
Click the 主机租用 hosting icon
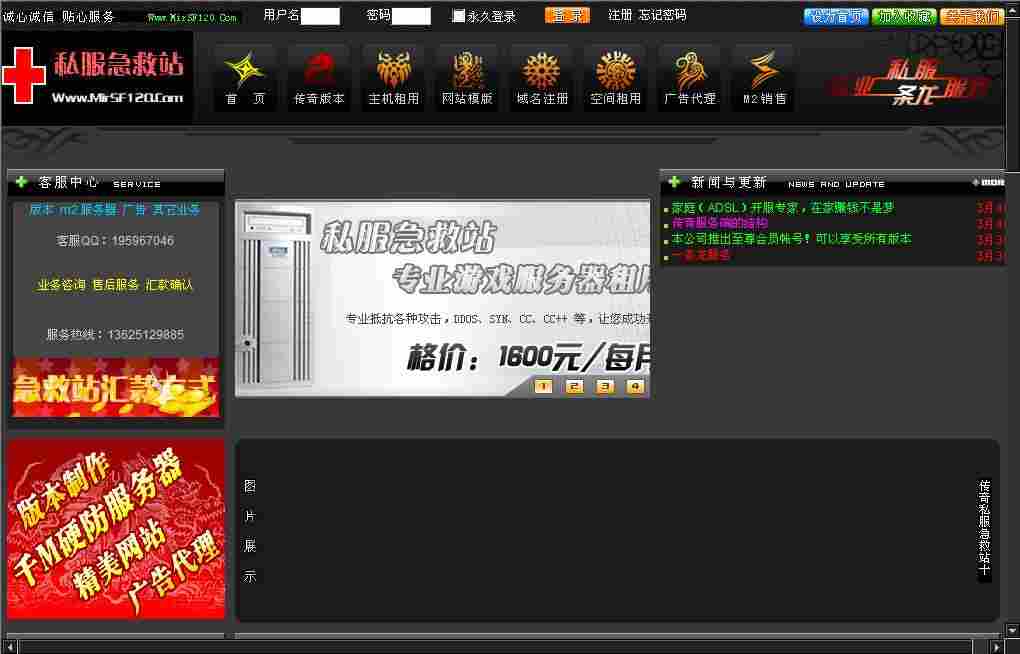(x=393, y=77)
